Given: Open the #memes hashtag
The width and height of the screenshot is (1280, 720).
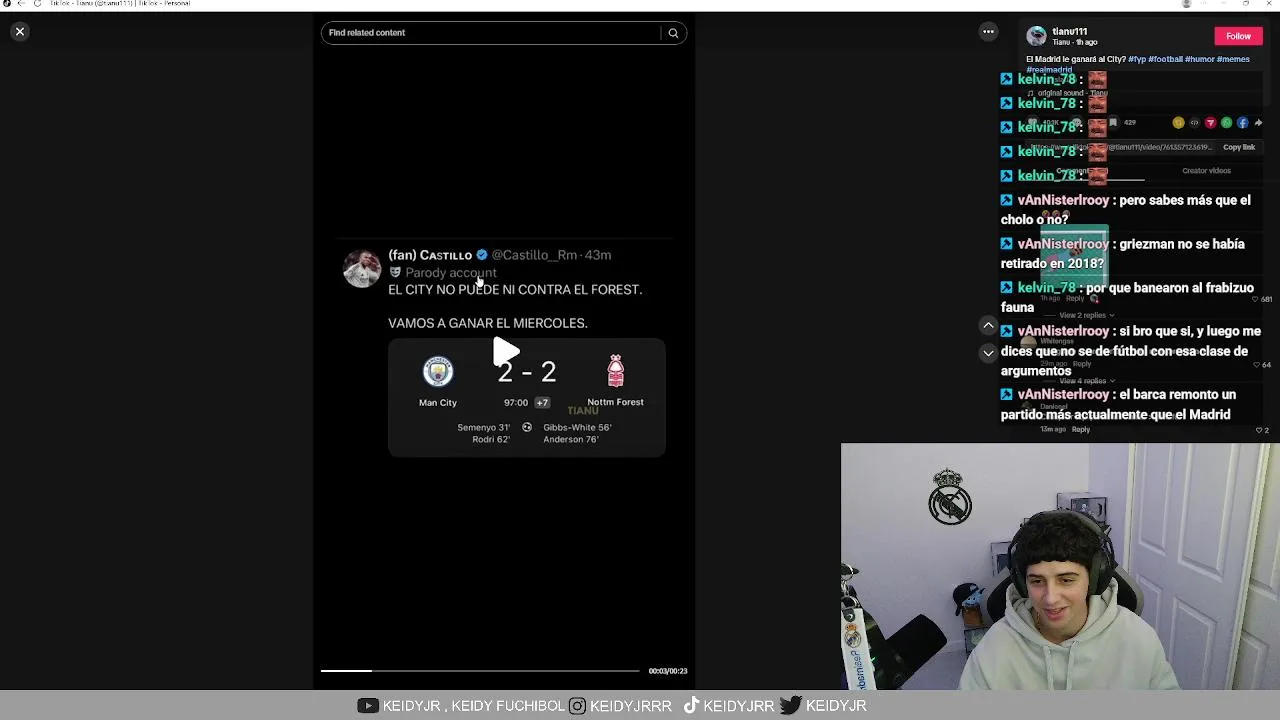Looking at the screenshot, I should click(1233, 59).
